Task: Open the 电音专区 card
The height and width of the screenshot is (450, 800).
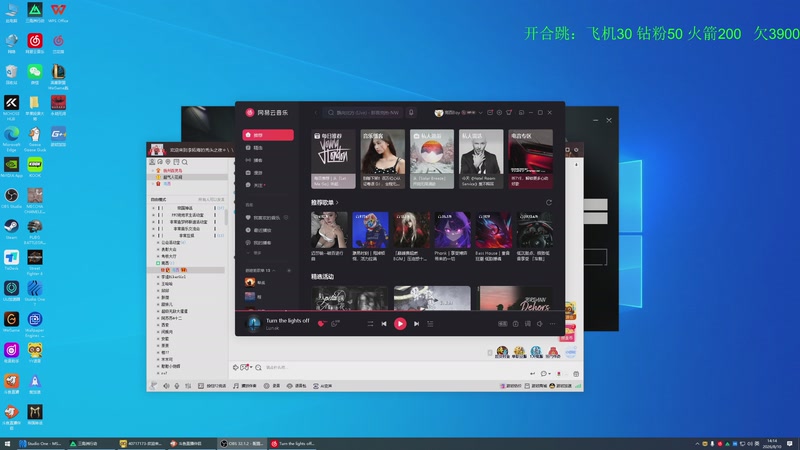Action: tap(530, 159)
